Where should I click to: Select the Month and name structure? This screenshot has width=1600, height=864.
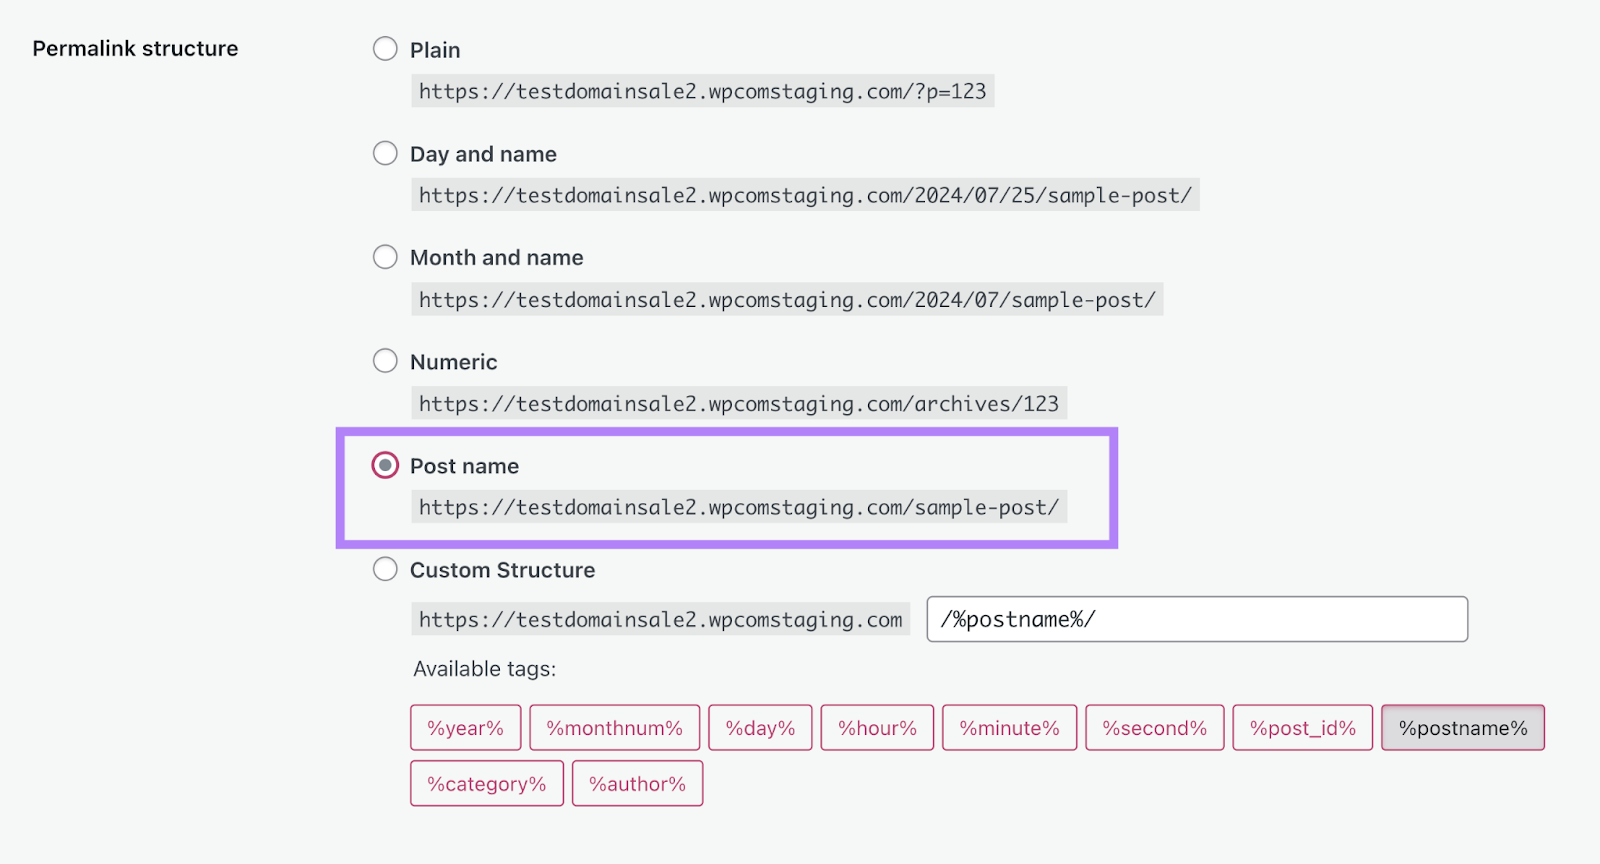pyautogui.click(x=385, y=256)
